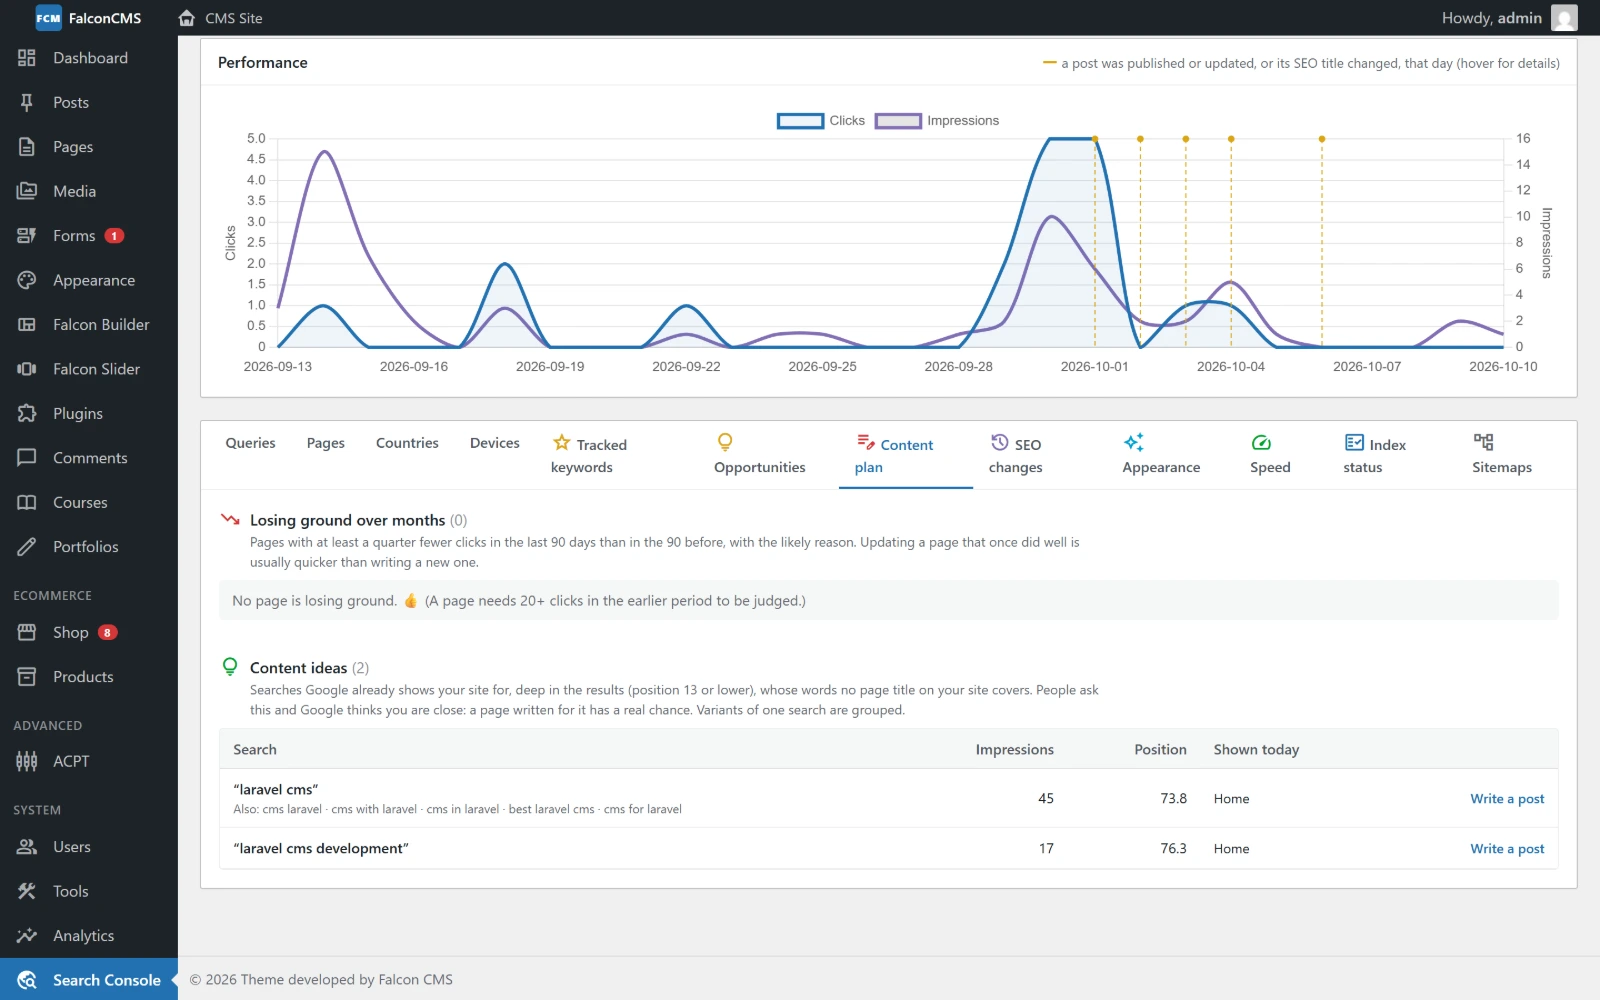Click the Plugins puzzle icon
This screenshot has width=1600, height=1000.
click(27, 413)
